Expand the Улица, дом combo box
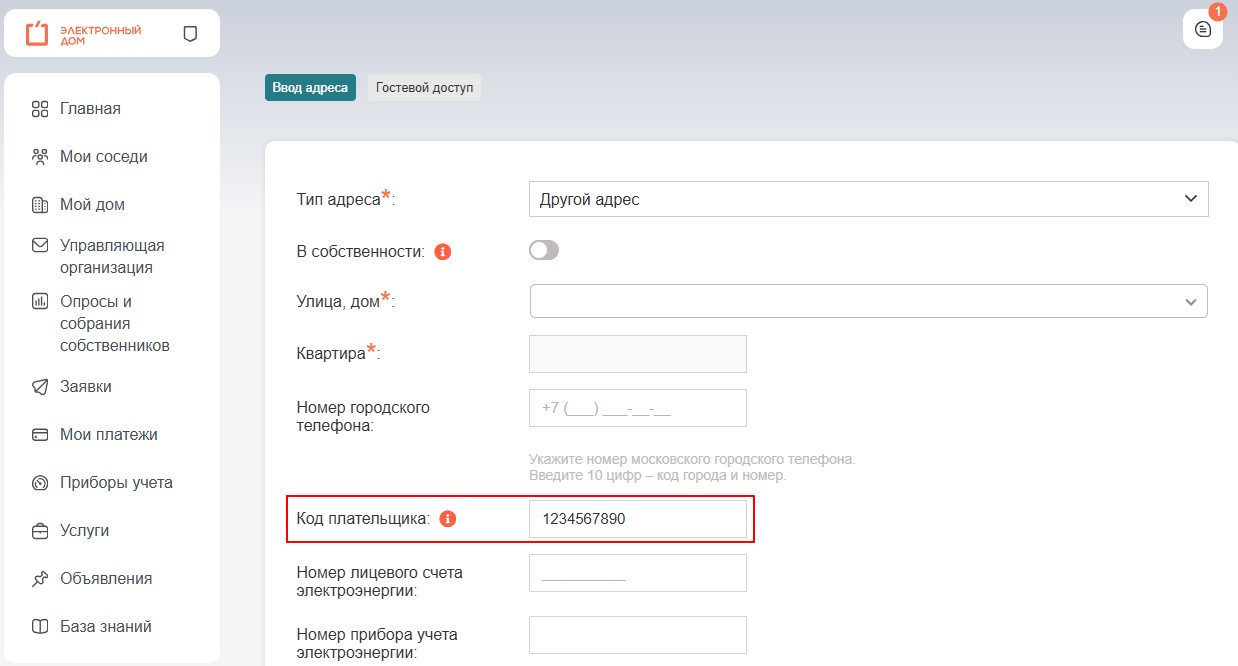Viewport: 1238px width, 666px height. pos(868,301)
